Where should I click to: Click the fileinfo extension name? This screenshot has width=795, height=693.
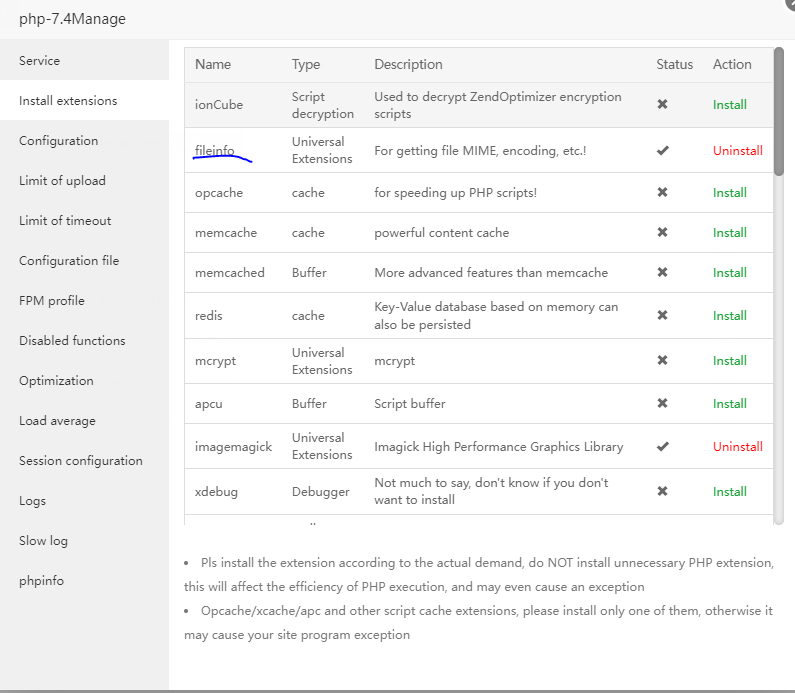pyautogui.click(x=214, y=150)
